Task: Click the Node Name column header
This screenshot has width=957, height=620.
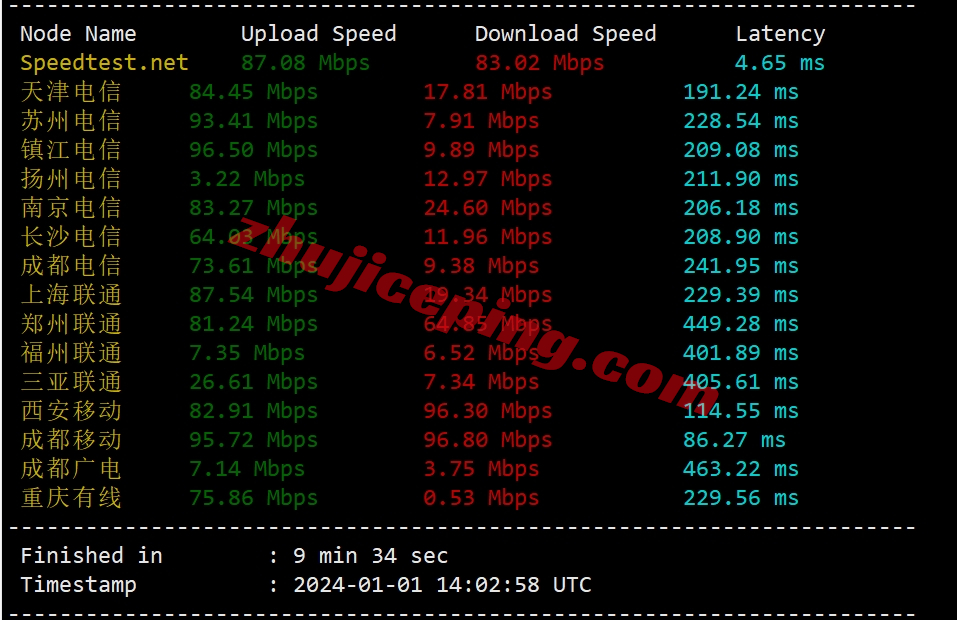Action: 78,34
